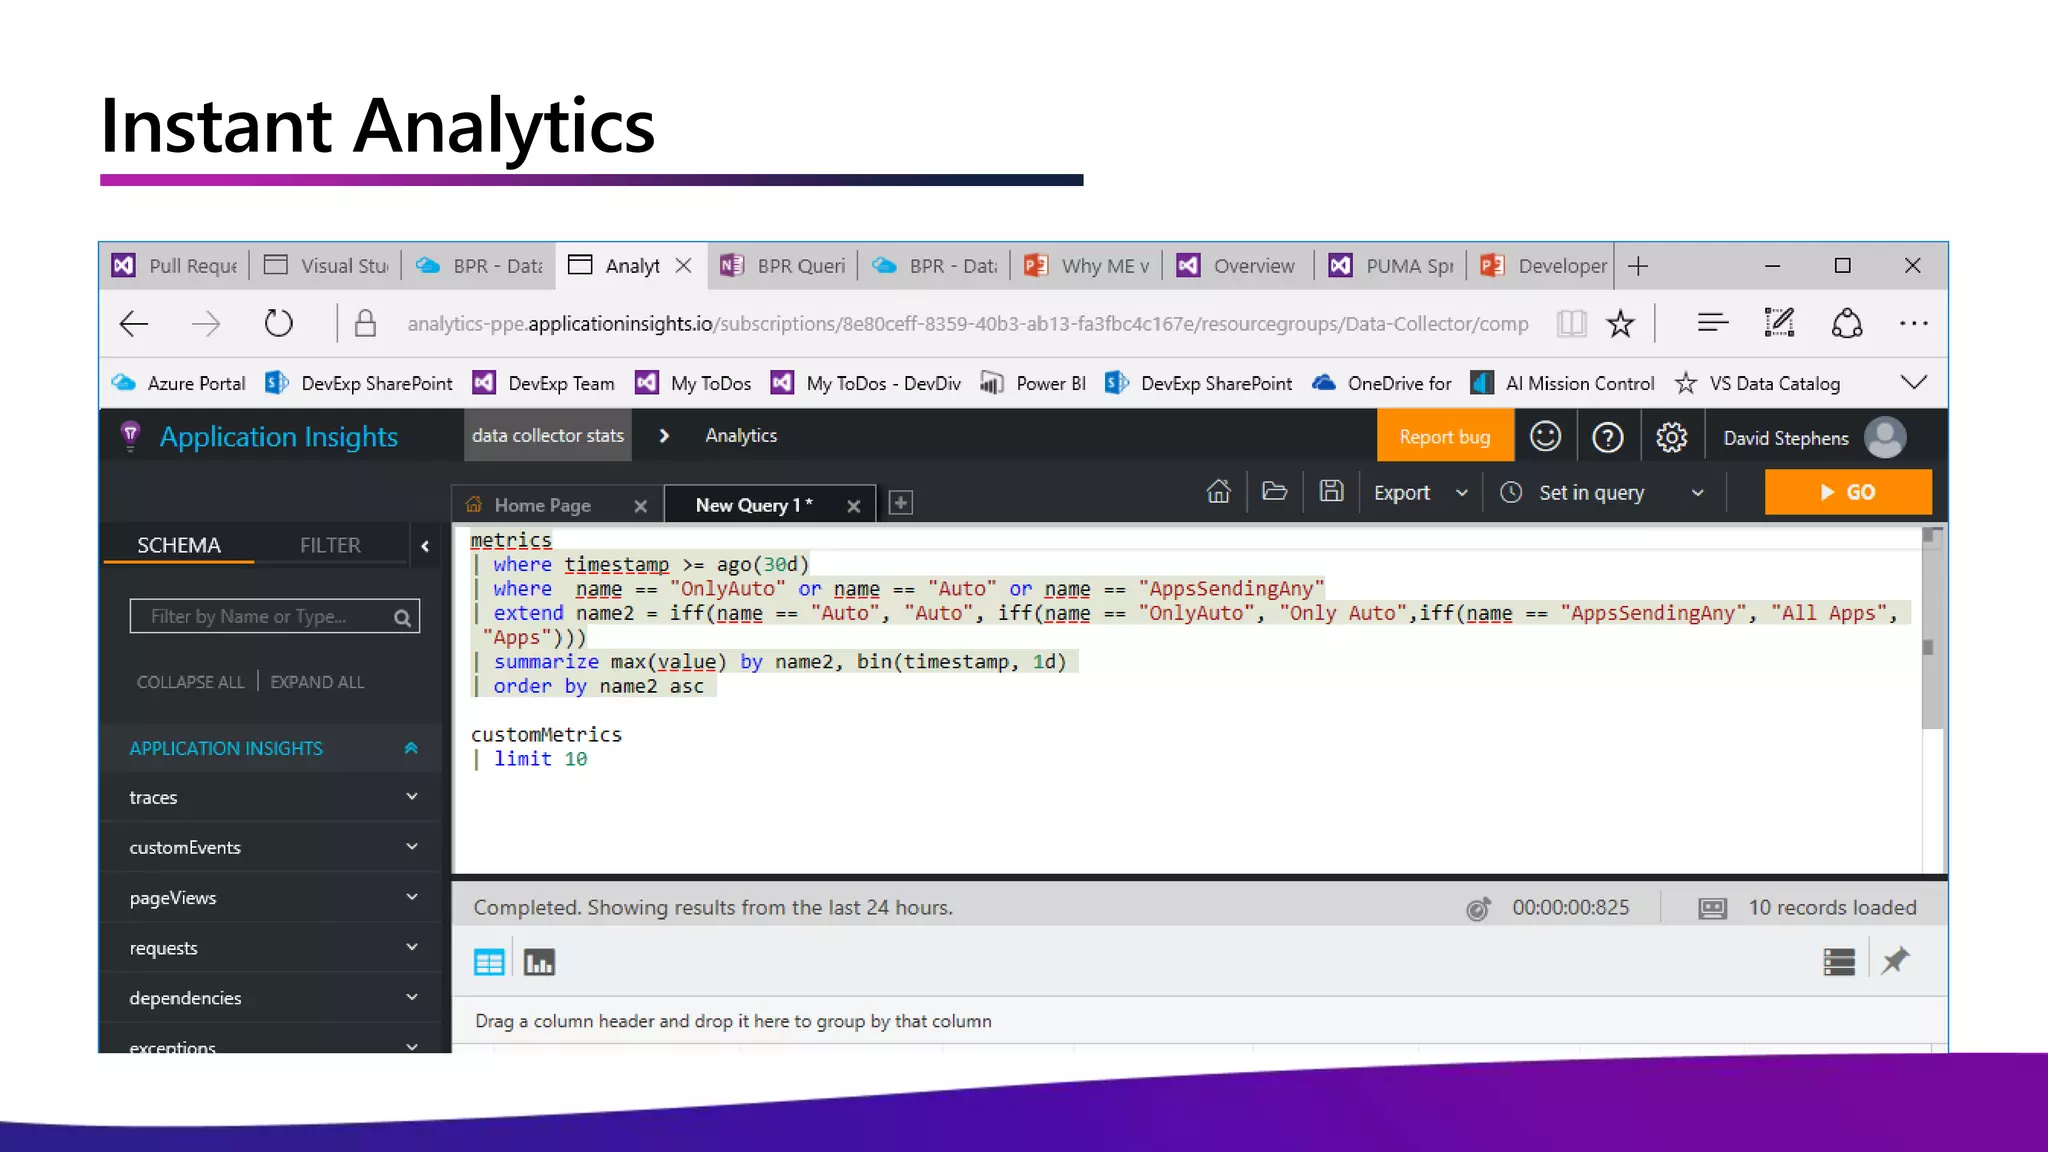Screen dimensions: 2048x1152
Task: Switch to BPR Queri browser tab
Action: click(784, 266)
